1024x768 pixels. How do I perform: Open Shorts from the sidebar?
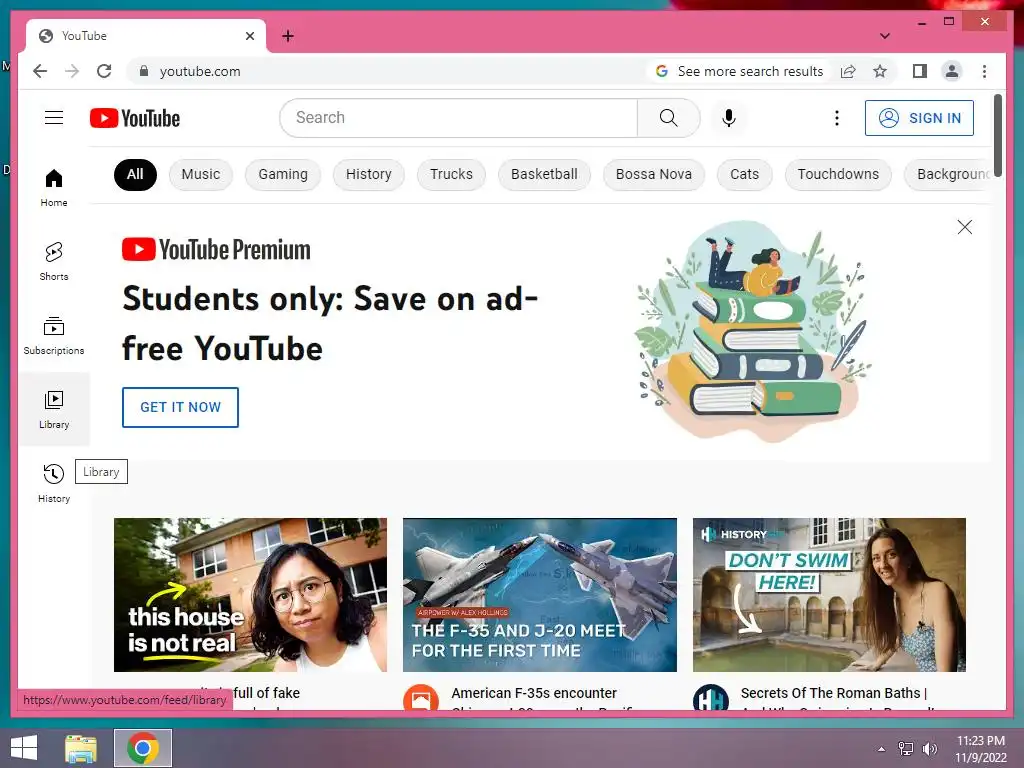tap(54, 261)
